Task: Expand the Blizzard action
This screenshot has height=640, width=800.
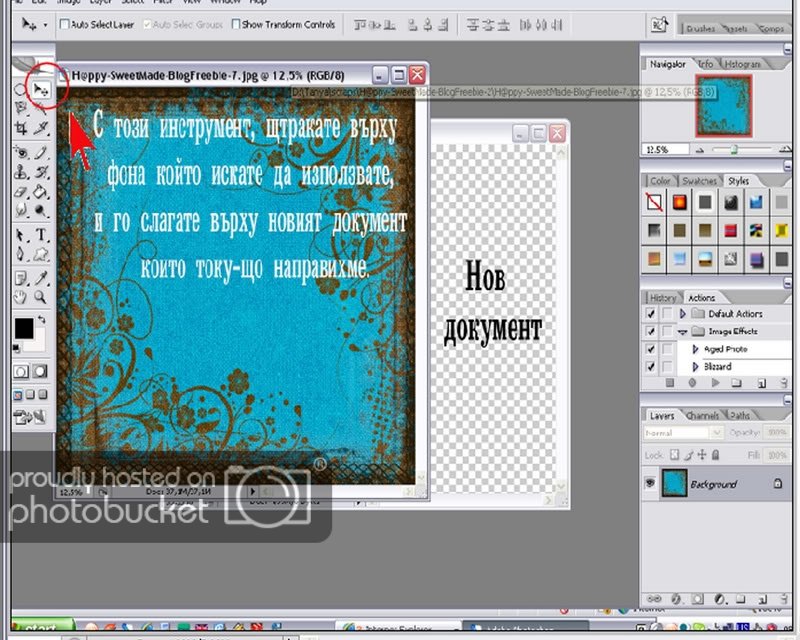Action: tap(695, 366)
